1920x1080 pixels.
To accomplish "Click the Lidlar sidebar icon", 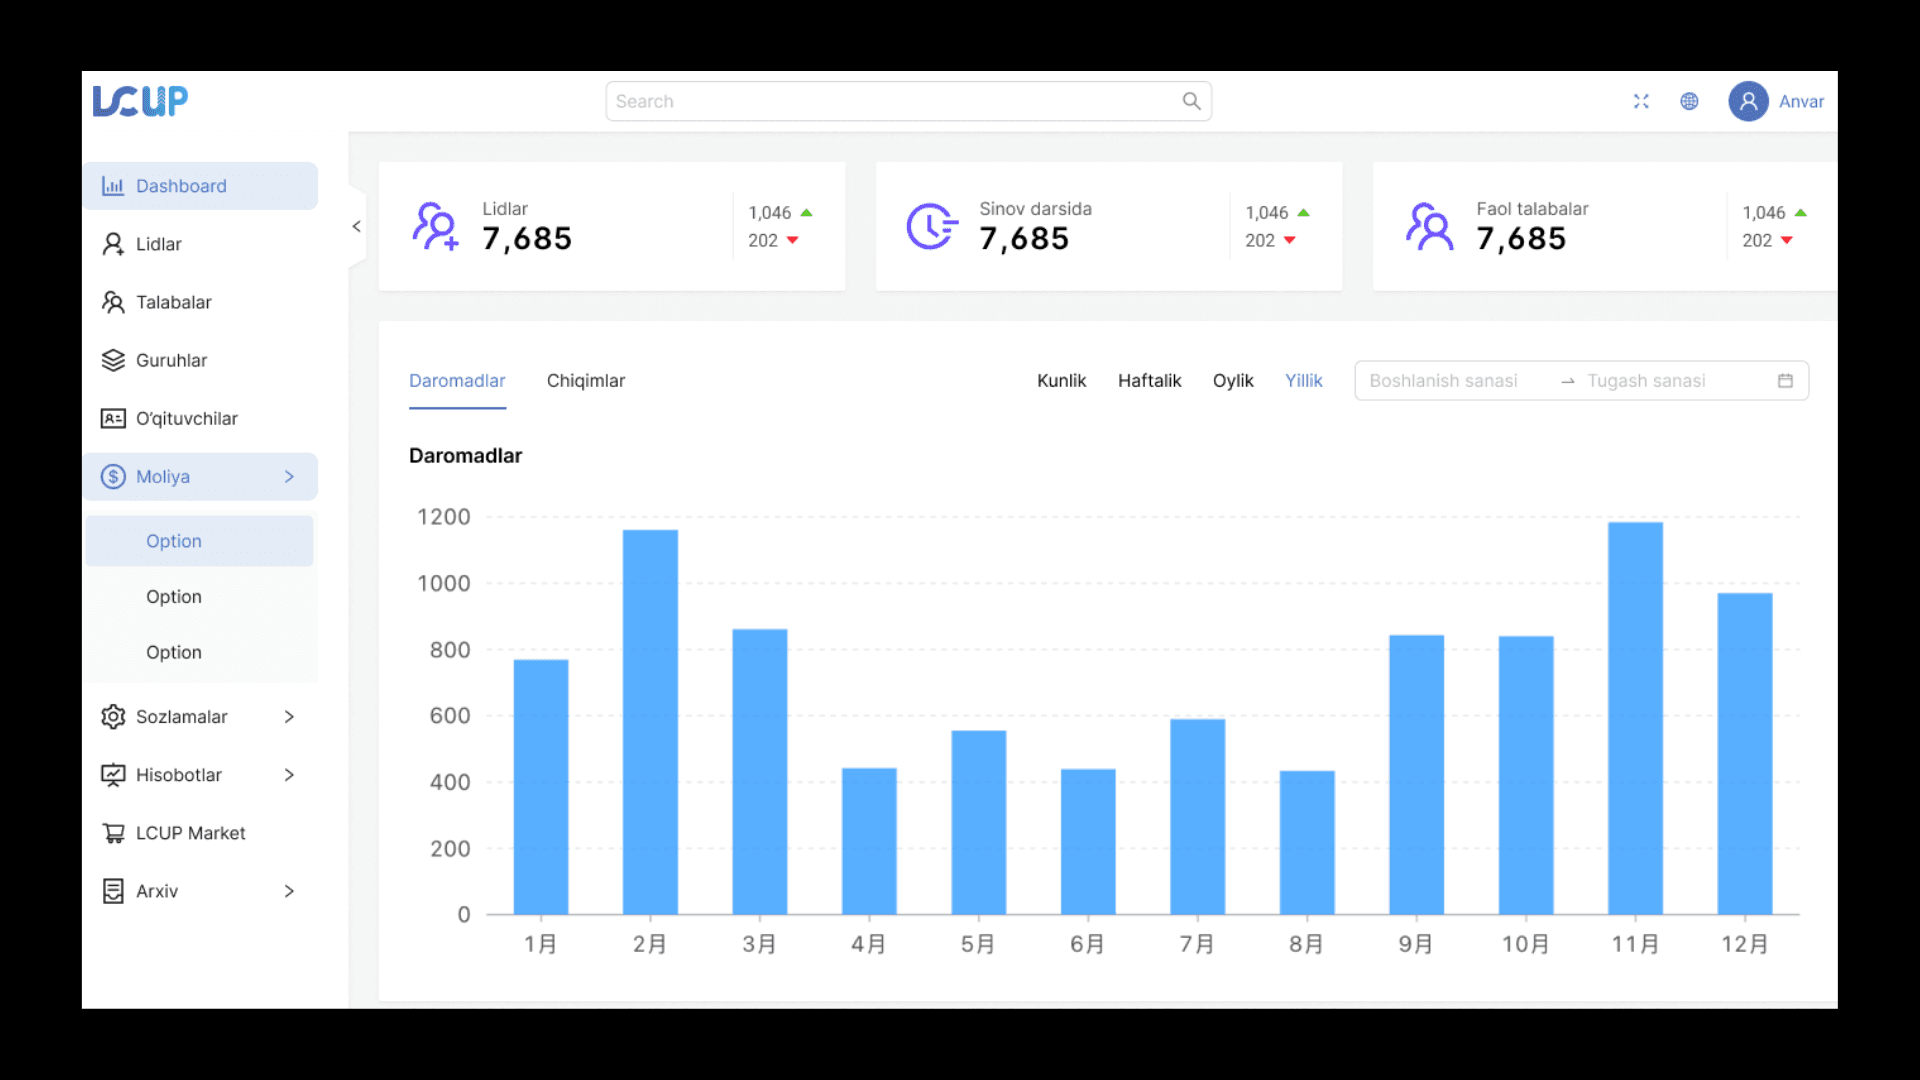I will point(112,243).
